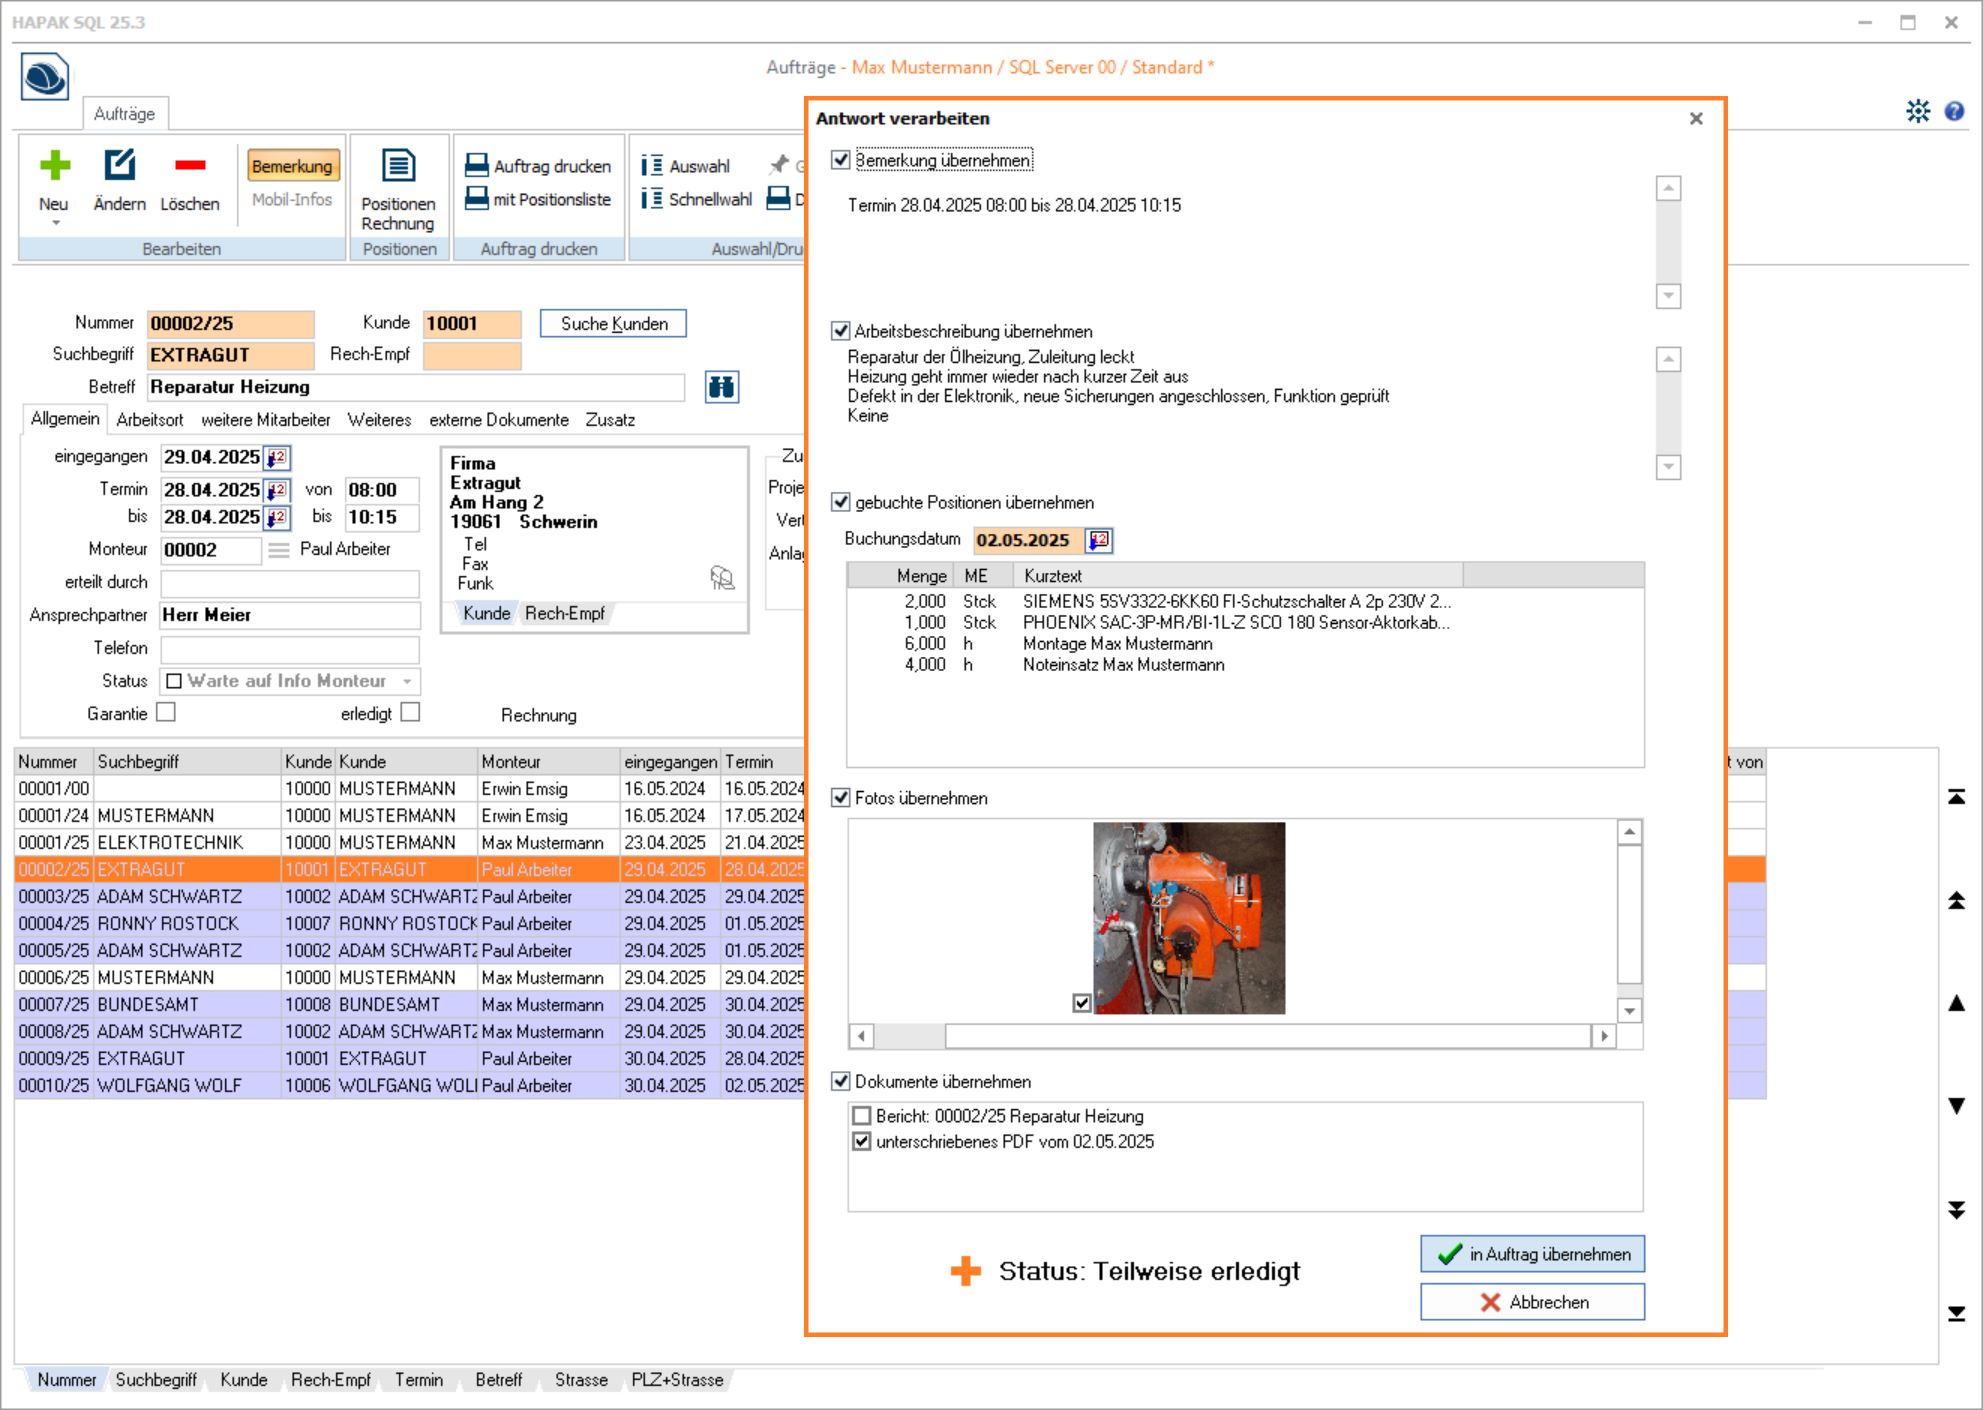Toggle gebuchte Positionen übernehmen checkbox
Viewport: 1983px width, 1410px height.
[841, 502]
